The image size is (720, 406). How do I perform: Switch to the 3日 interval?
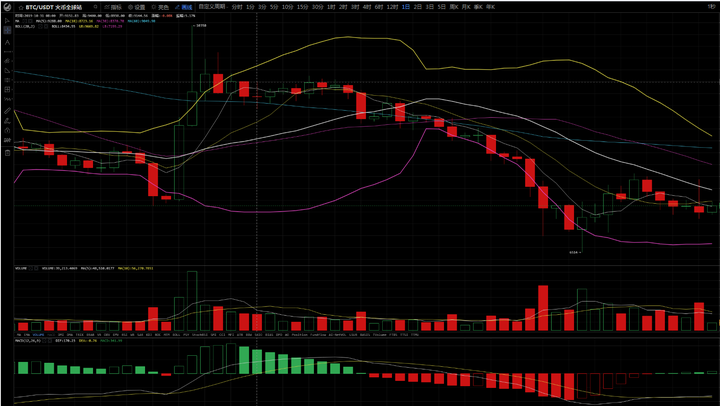[x=430, y=7]
